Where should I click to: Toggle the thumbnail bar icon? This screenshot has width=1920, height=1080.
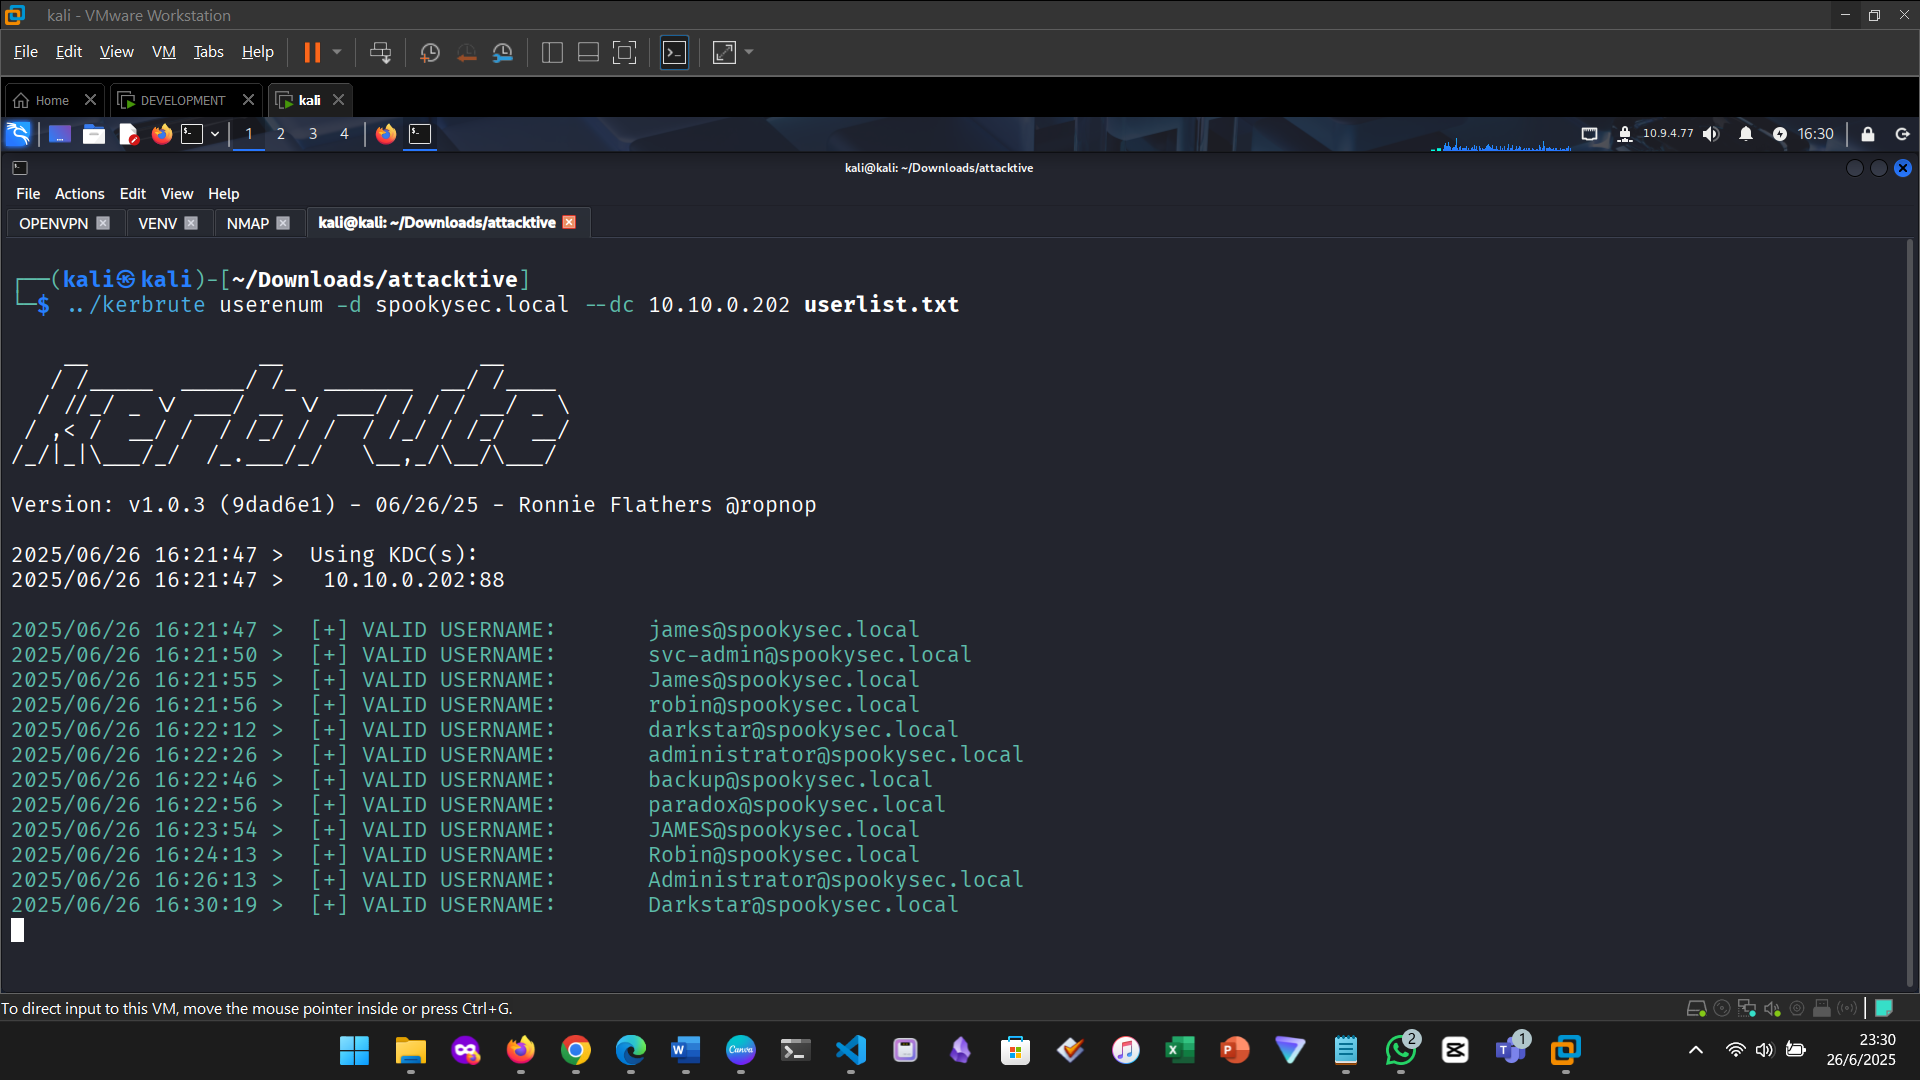588,52
